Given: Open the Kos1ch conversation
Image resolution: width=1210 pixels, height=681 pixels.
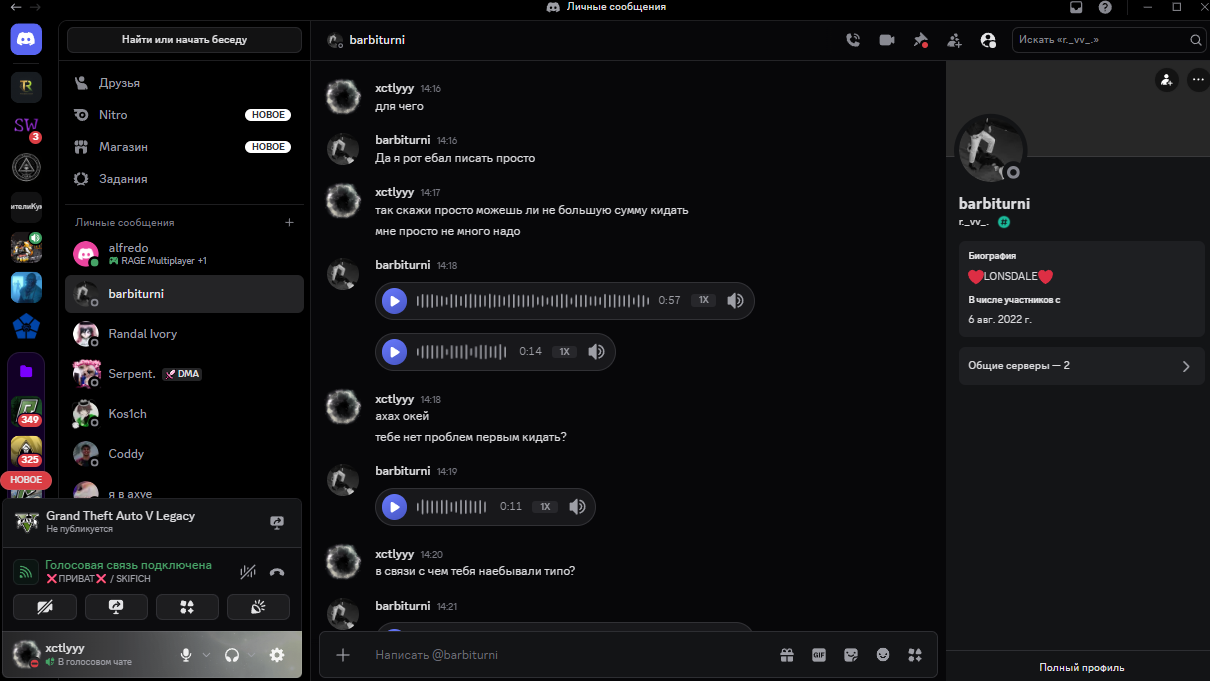Looking at the screenshot, I should tap(184, 414).
